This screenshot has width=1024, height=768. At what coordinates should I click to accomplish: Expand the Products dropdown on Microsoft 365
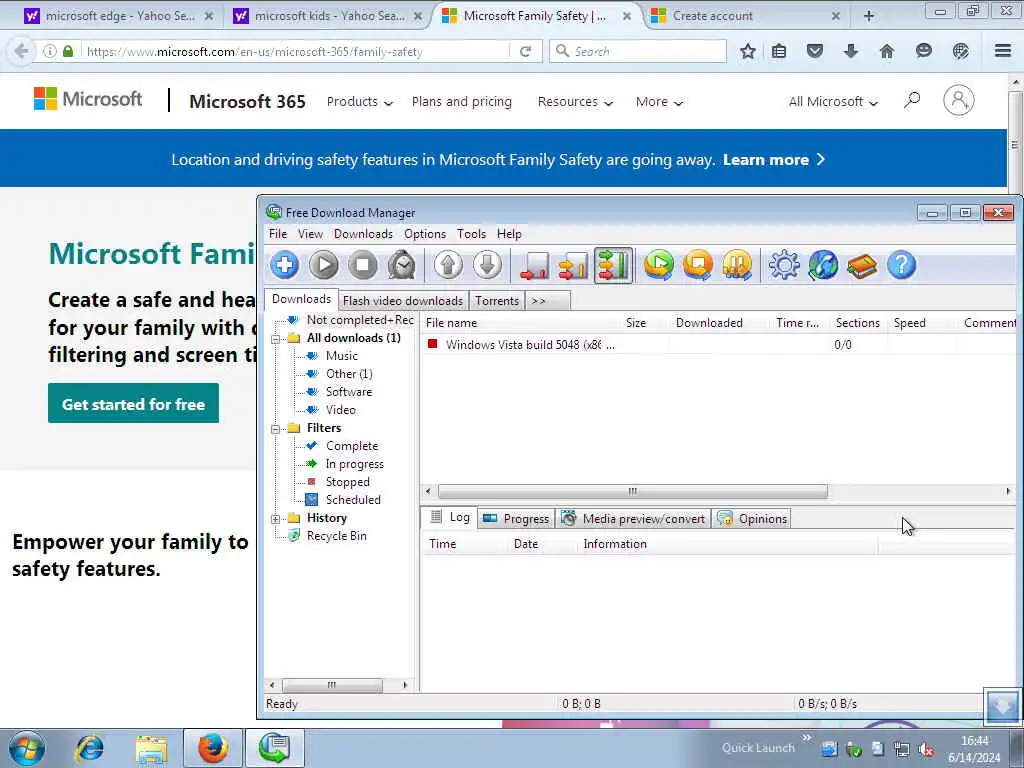tap(359, 102)
